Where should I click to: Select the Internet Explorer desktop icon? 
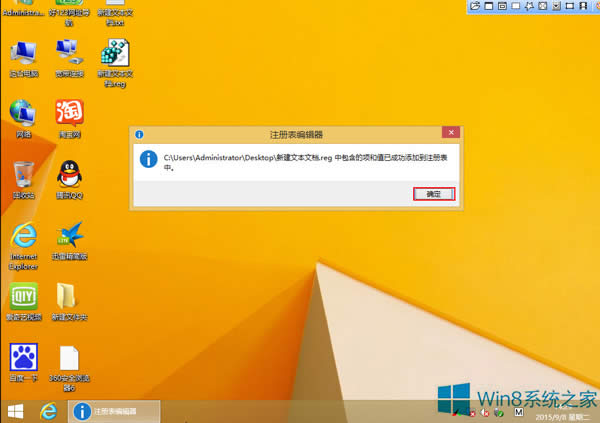[24, 246]
